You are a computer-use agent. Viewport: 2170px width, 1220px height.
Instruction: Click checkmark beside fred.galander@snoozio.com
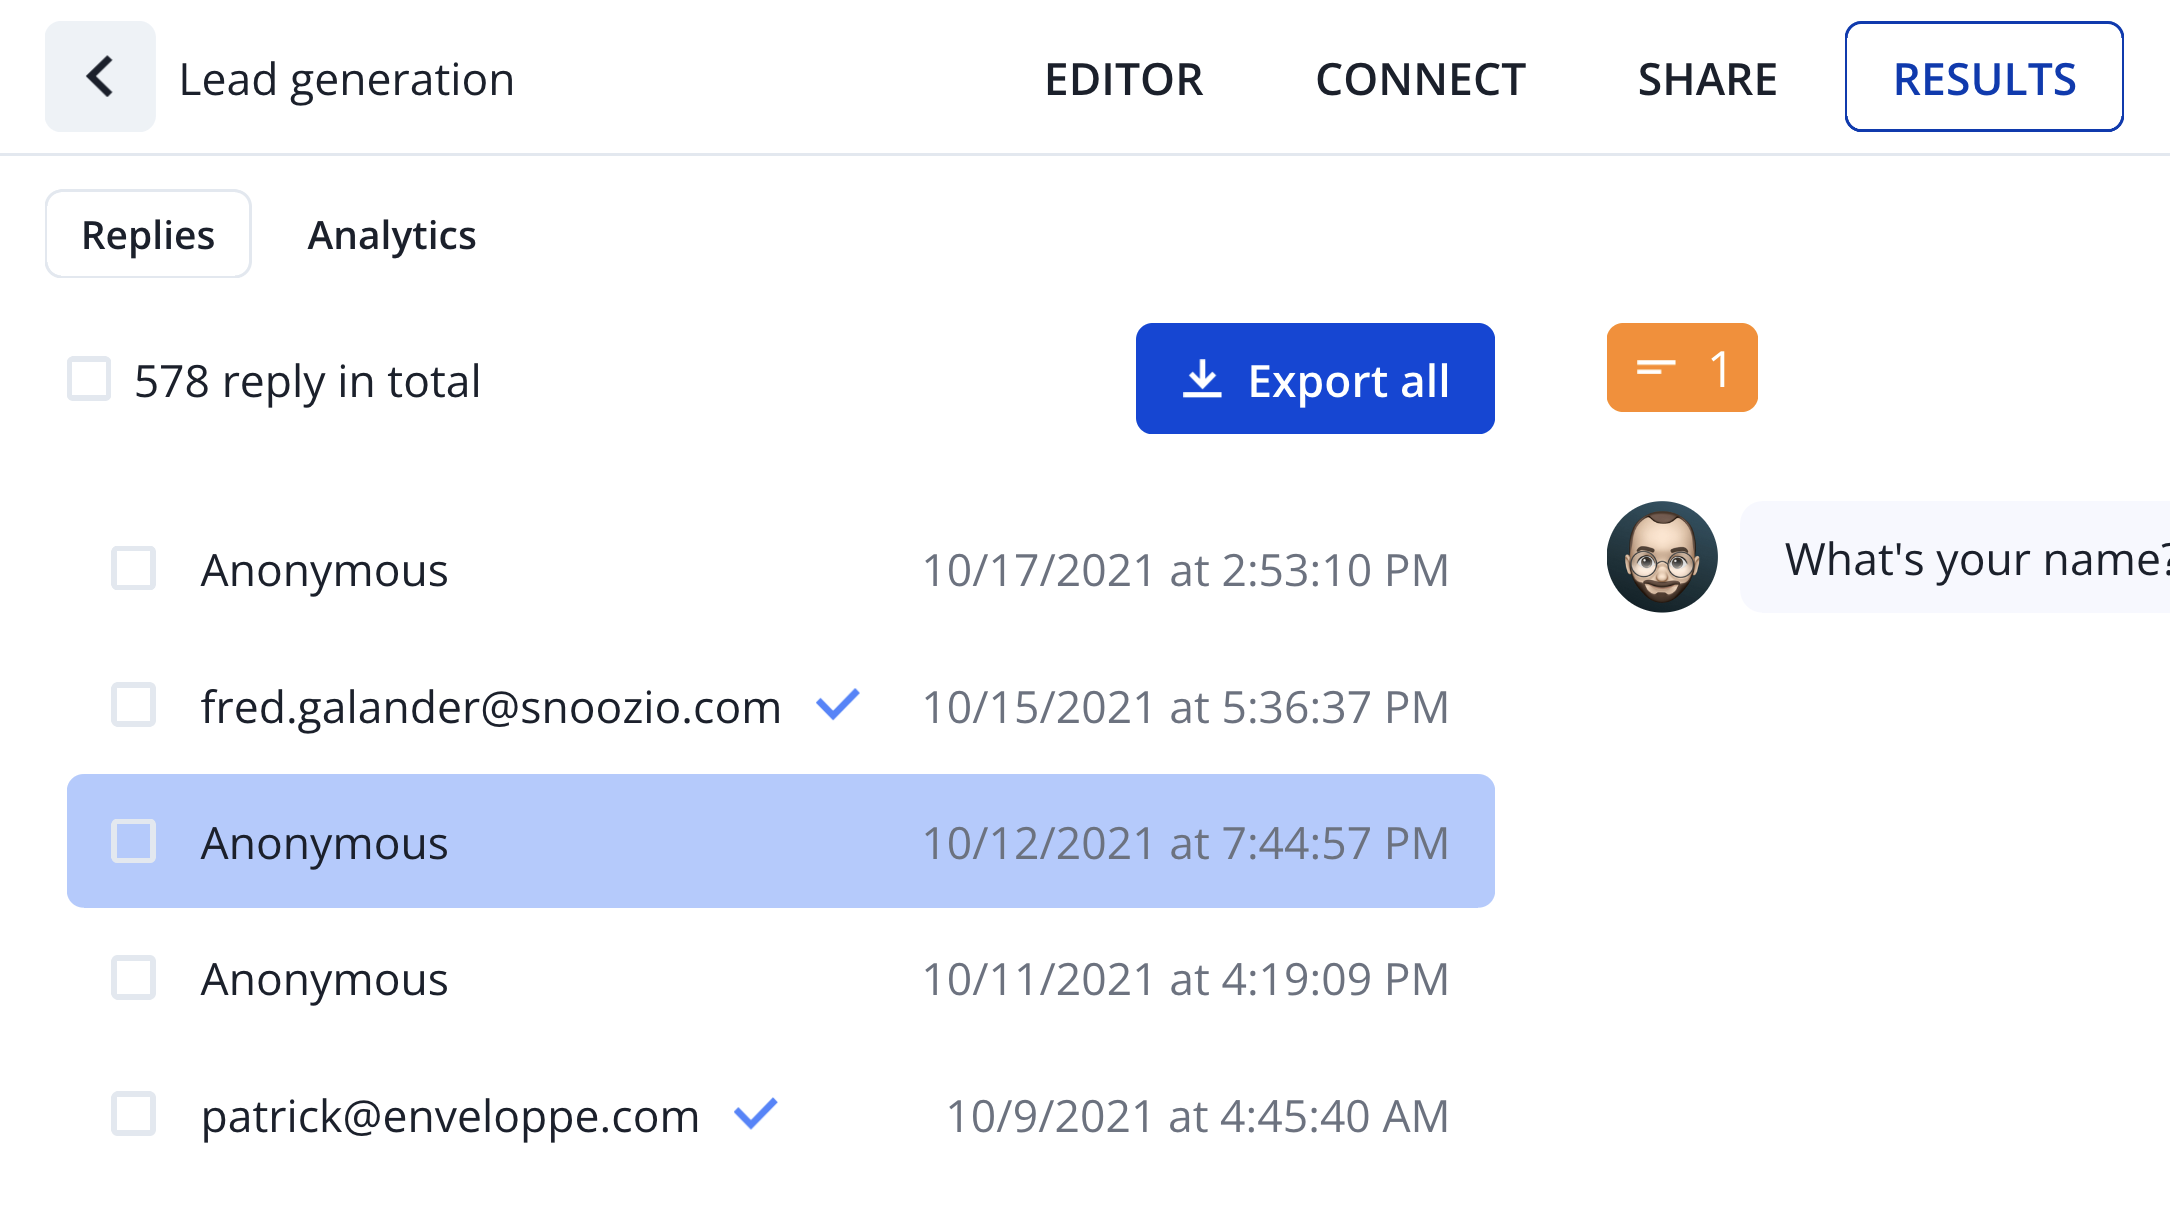coord(838,705)
